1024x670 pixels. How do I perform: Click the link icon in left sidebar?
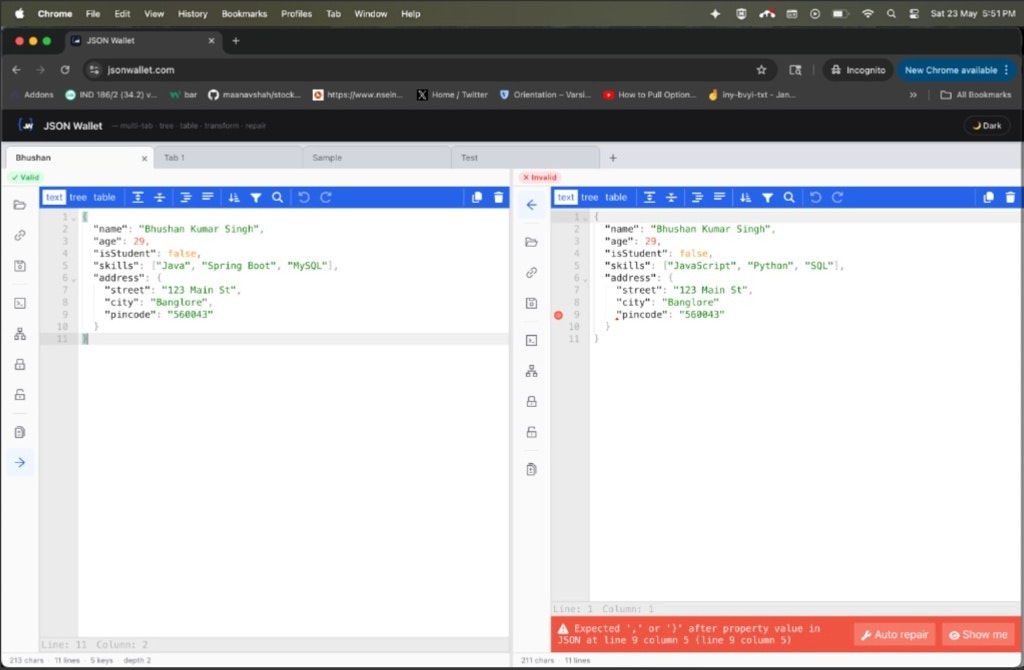pyautogui.click(x=20, y=235)
